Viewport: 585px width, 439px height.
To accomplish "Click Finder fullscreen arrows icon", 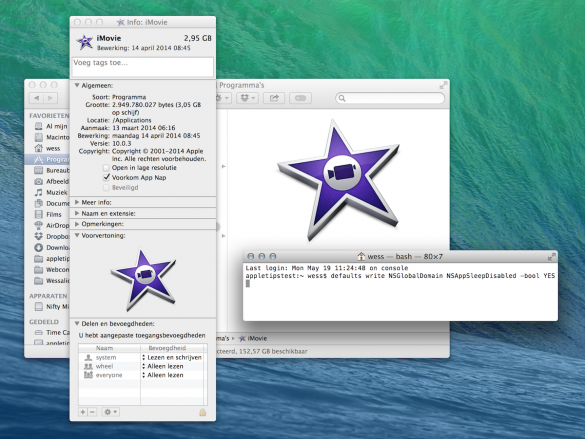I will click(x=442, y=85).
